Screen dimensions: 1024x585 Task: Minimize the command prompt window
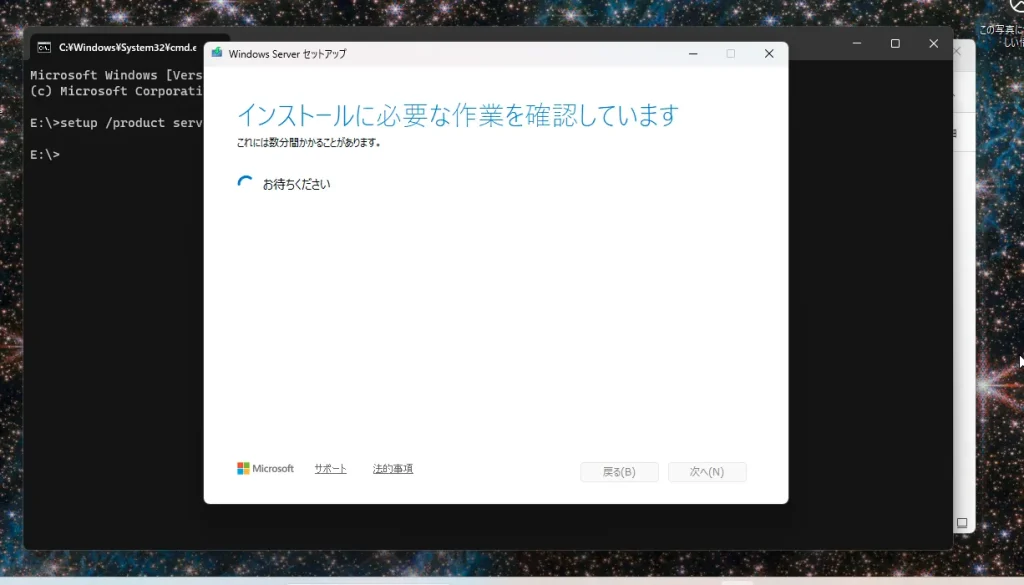pyautogui.click(x=857, y=43)
